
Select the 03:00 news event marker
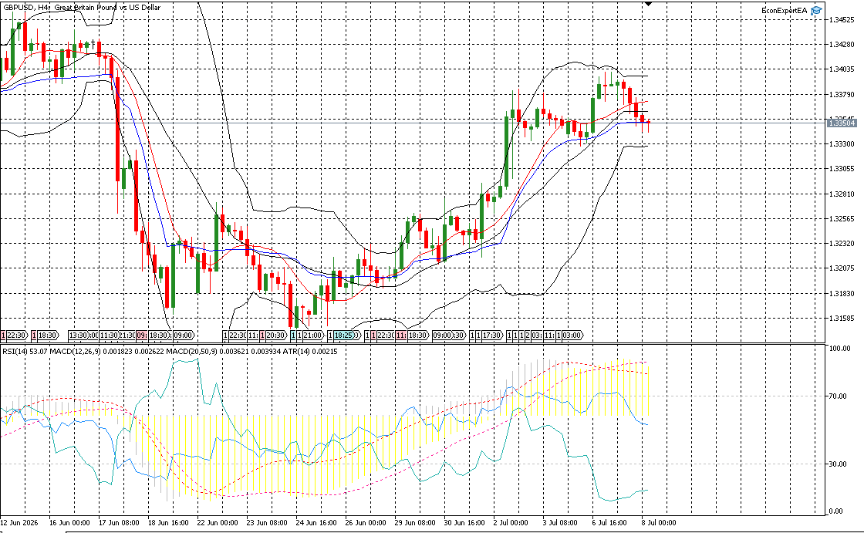(x=572, y=335)
